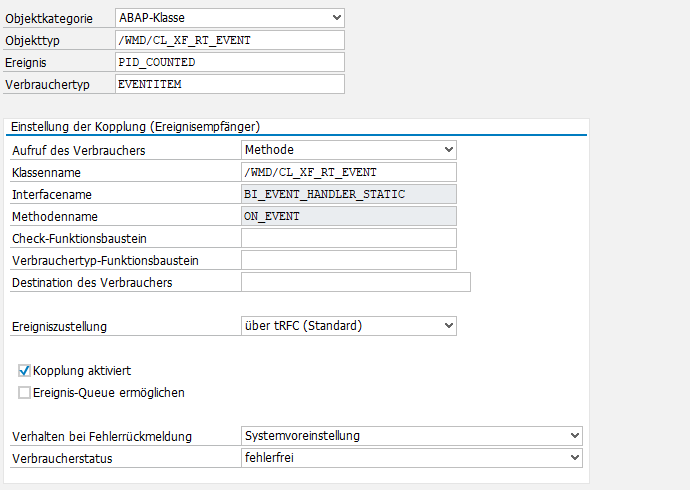Open the Ereigniszustellung dropdown
The height and width of the screenshot is (490, 690).
pos(349,326)
